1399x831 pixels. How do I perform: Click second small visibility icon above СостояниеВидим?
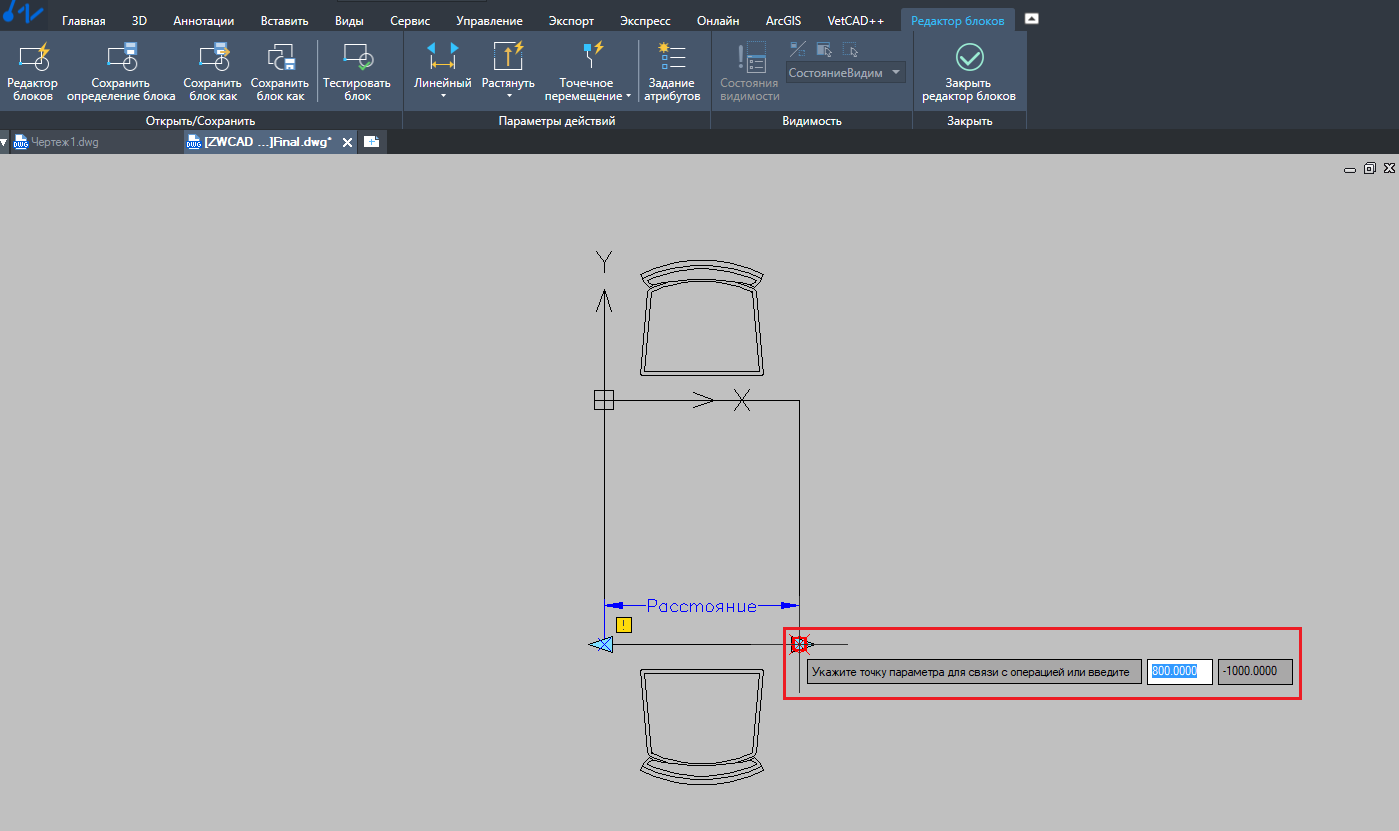pyautogui.click(x=824, y=49)
